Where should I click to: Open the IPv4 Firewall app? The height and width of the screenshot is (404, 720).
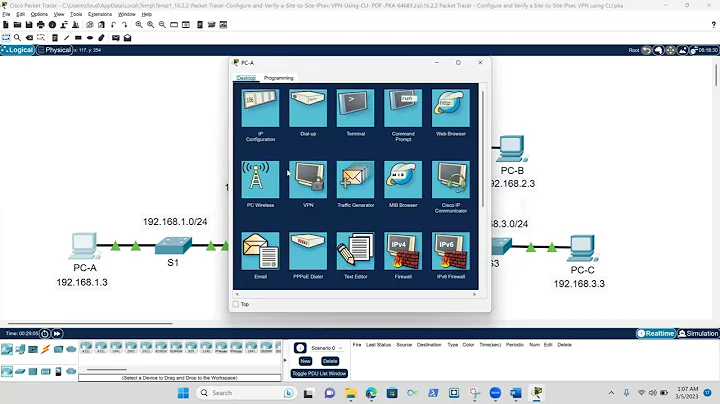pos(403,251)
